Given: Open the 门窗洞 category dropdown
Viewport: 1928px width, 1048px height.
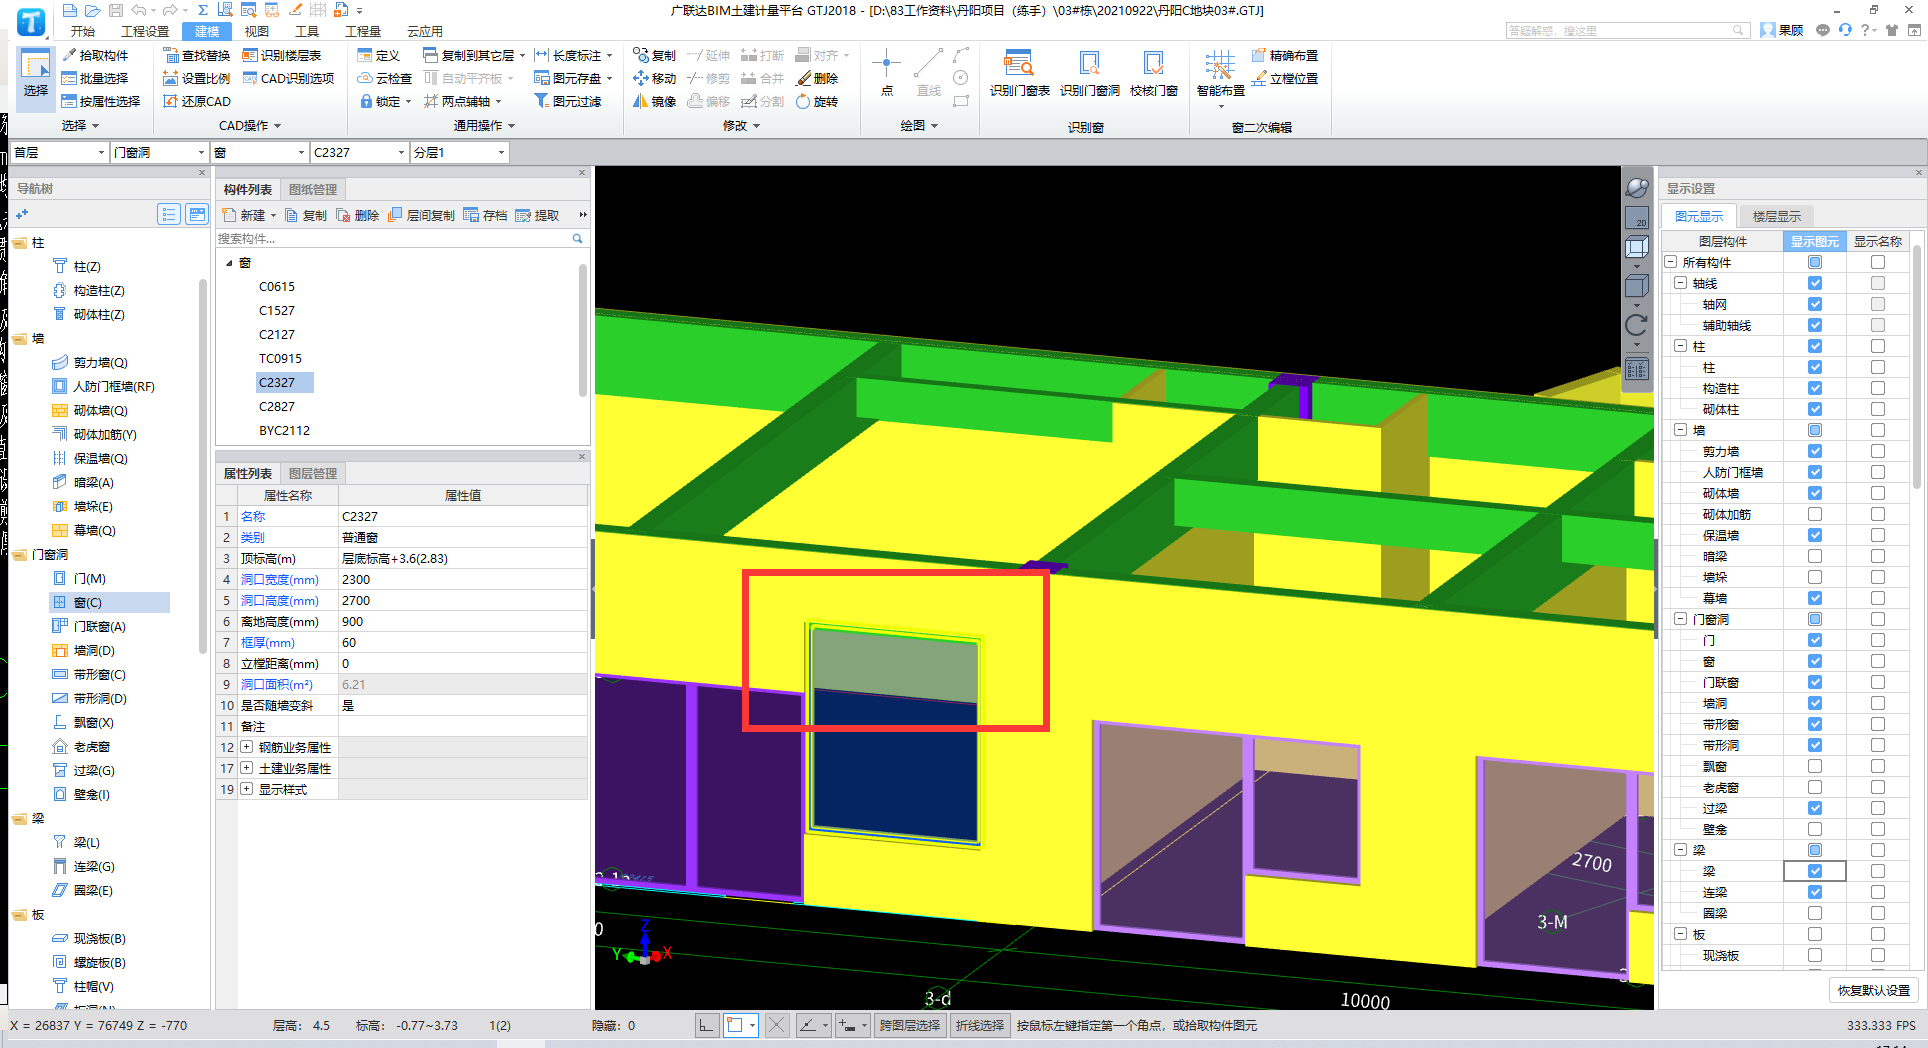Looking at the screenshot, I should click(x=159, y=152).
